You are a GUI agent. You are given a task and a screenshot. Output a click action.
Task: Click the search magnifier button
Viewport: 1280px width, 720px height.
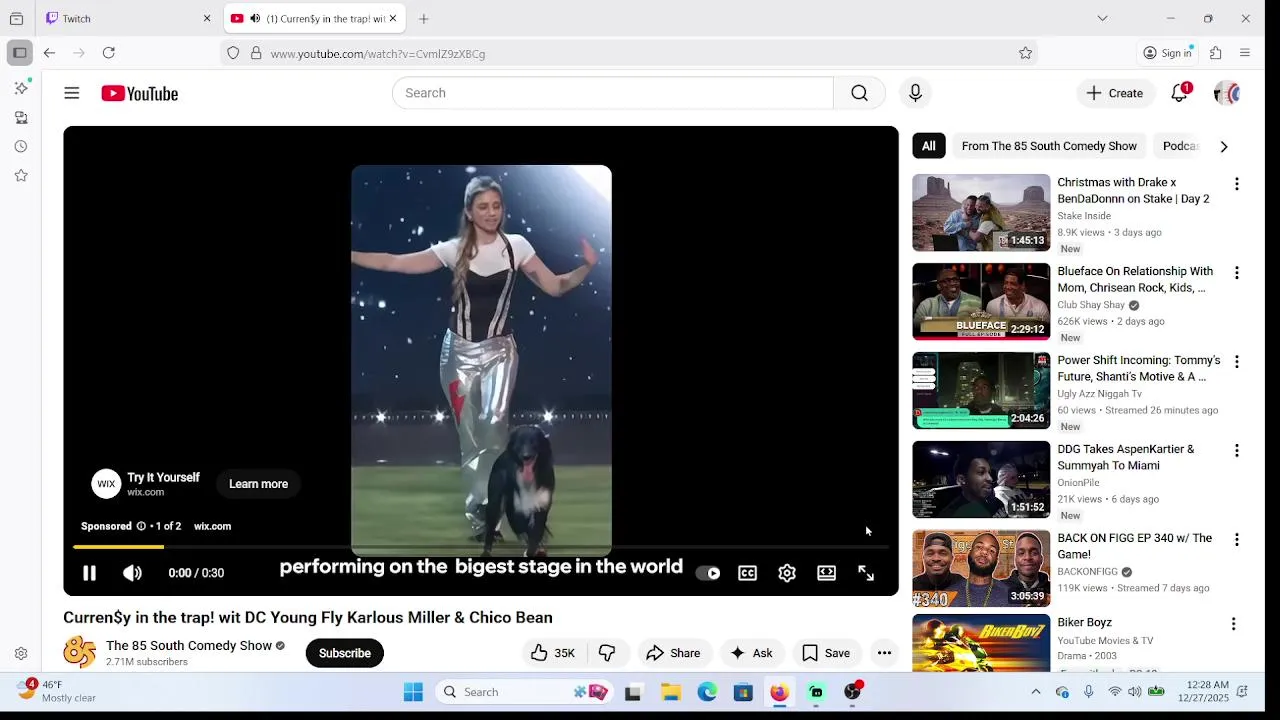(x=859, y=93)
